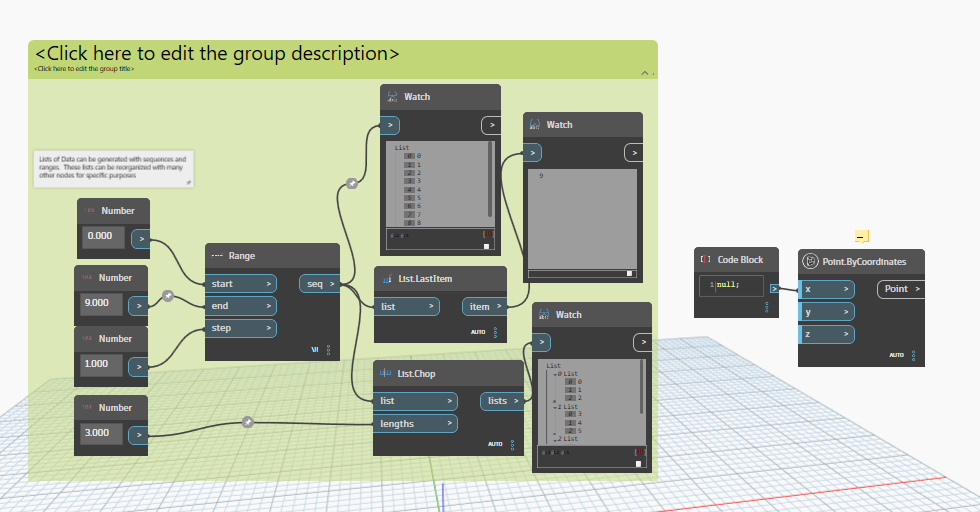
Task: Click the List.Chop lists output port
Action: click(502, 401)
